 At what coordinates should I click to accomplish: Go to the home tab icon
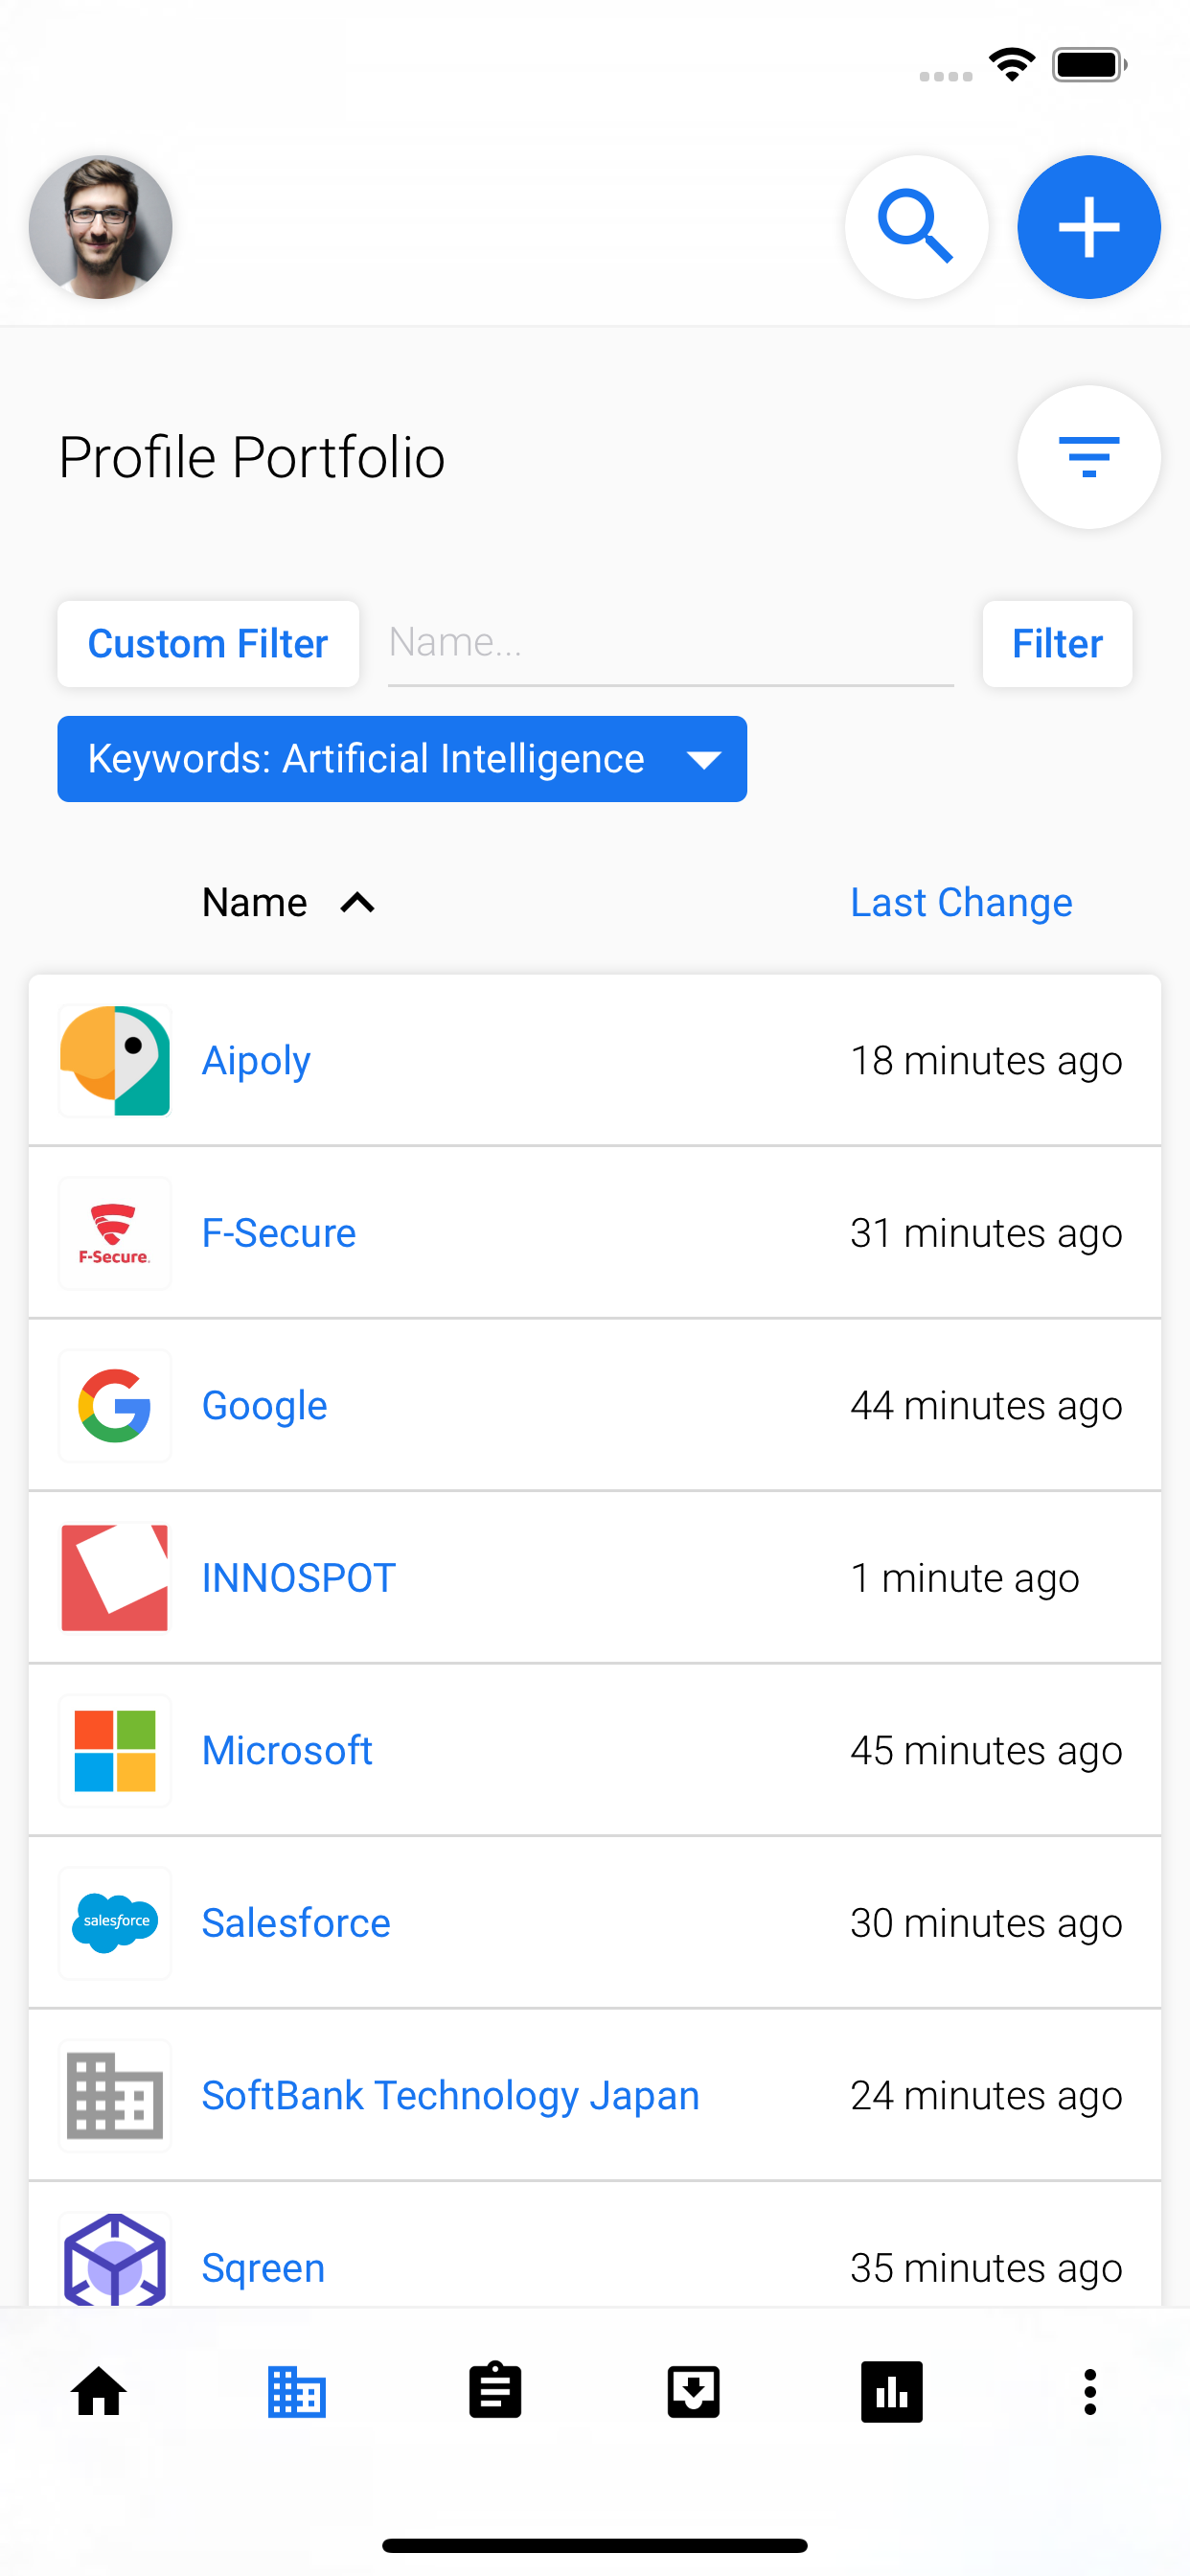coord(99,2392)
